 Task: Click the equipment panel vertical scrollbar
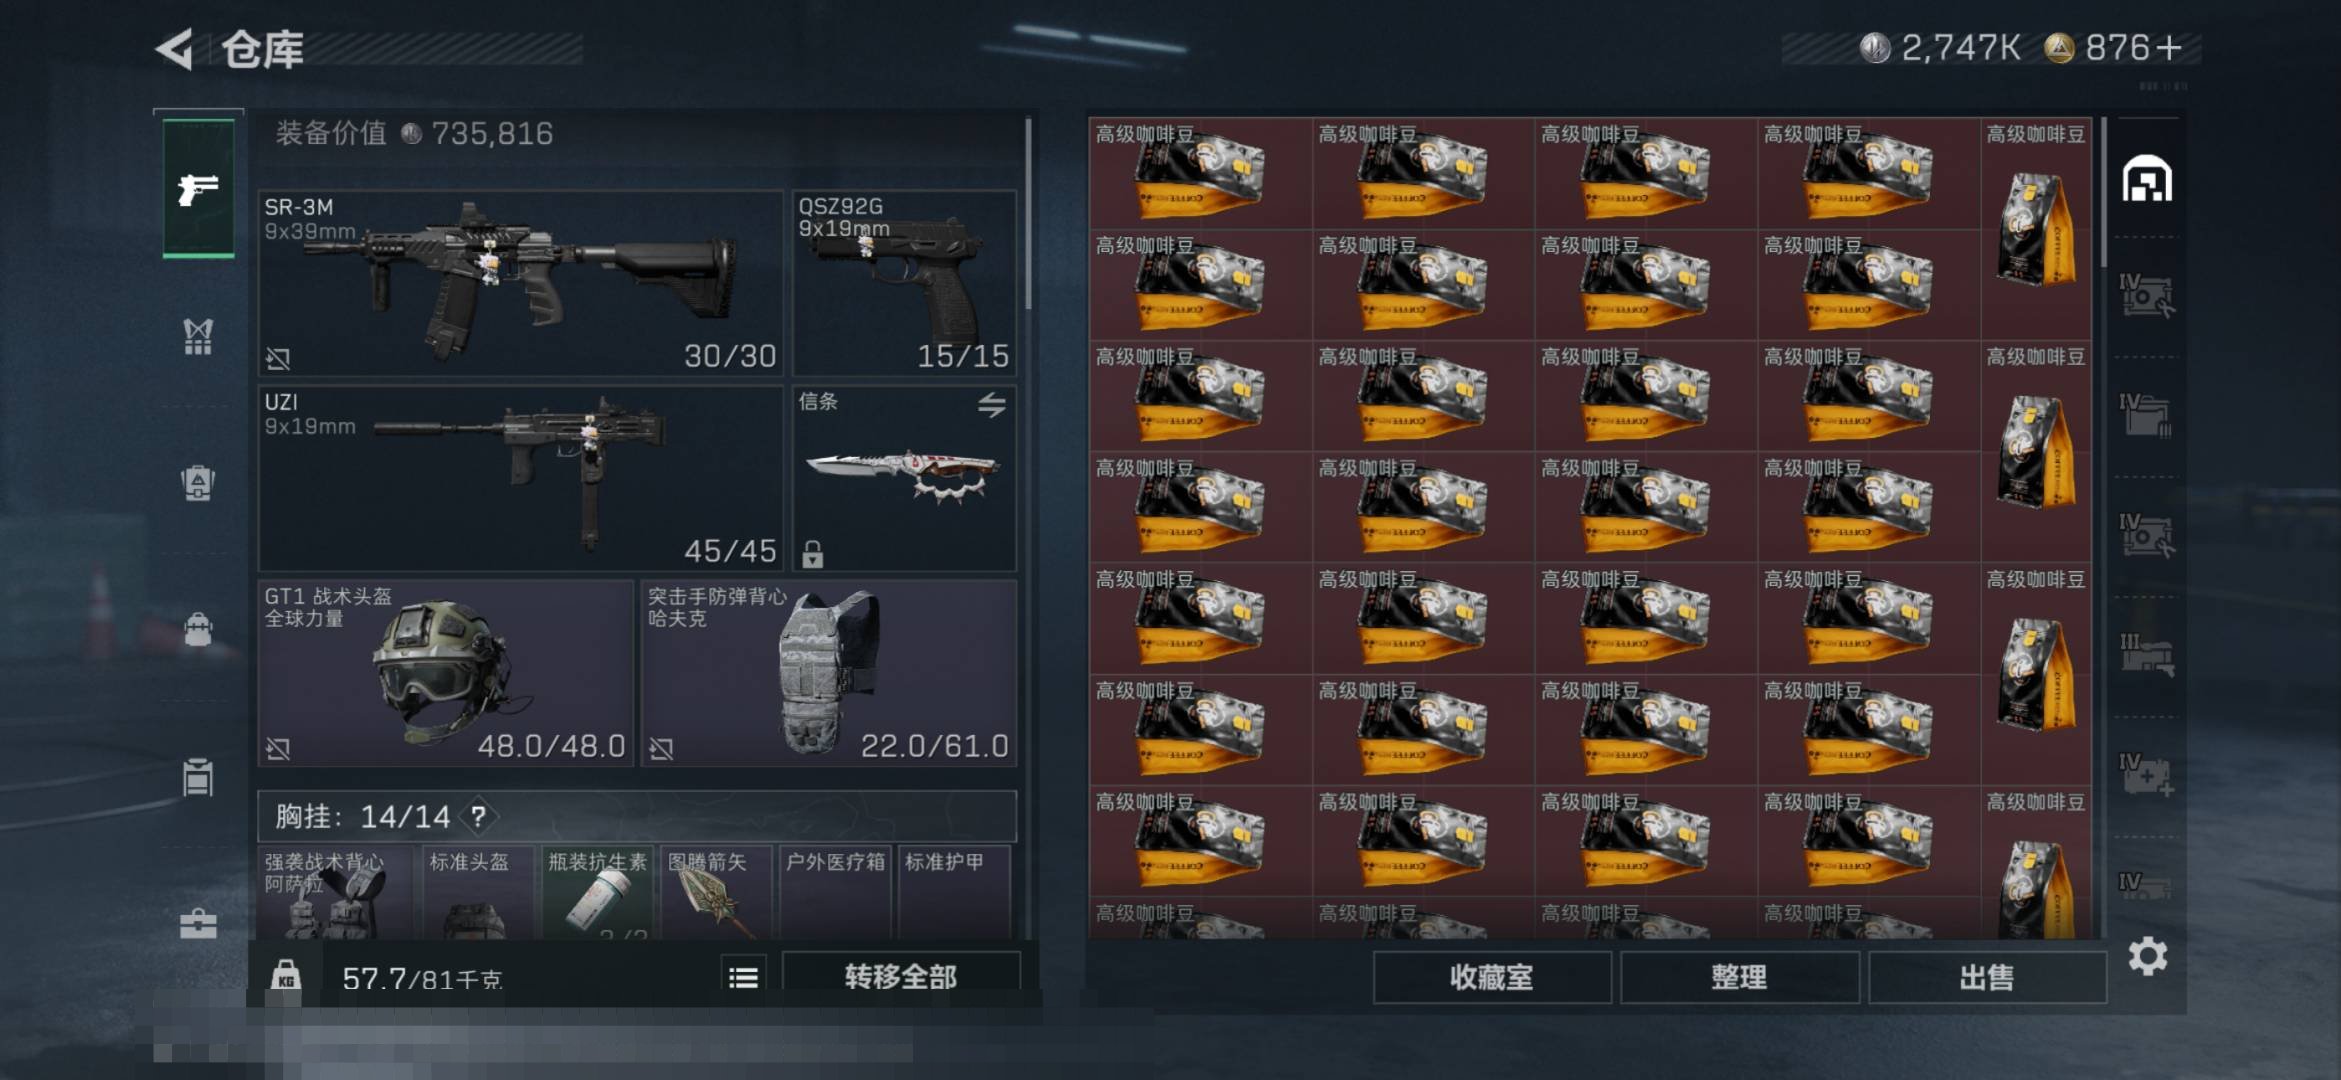click(x=1028, y=214)
